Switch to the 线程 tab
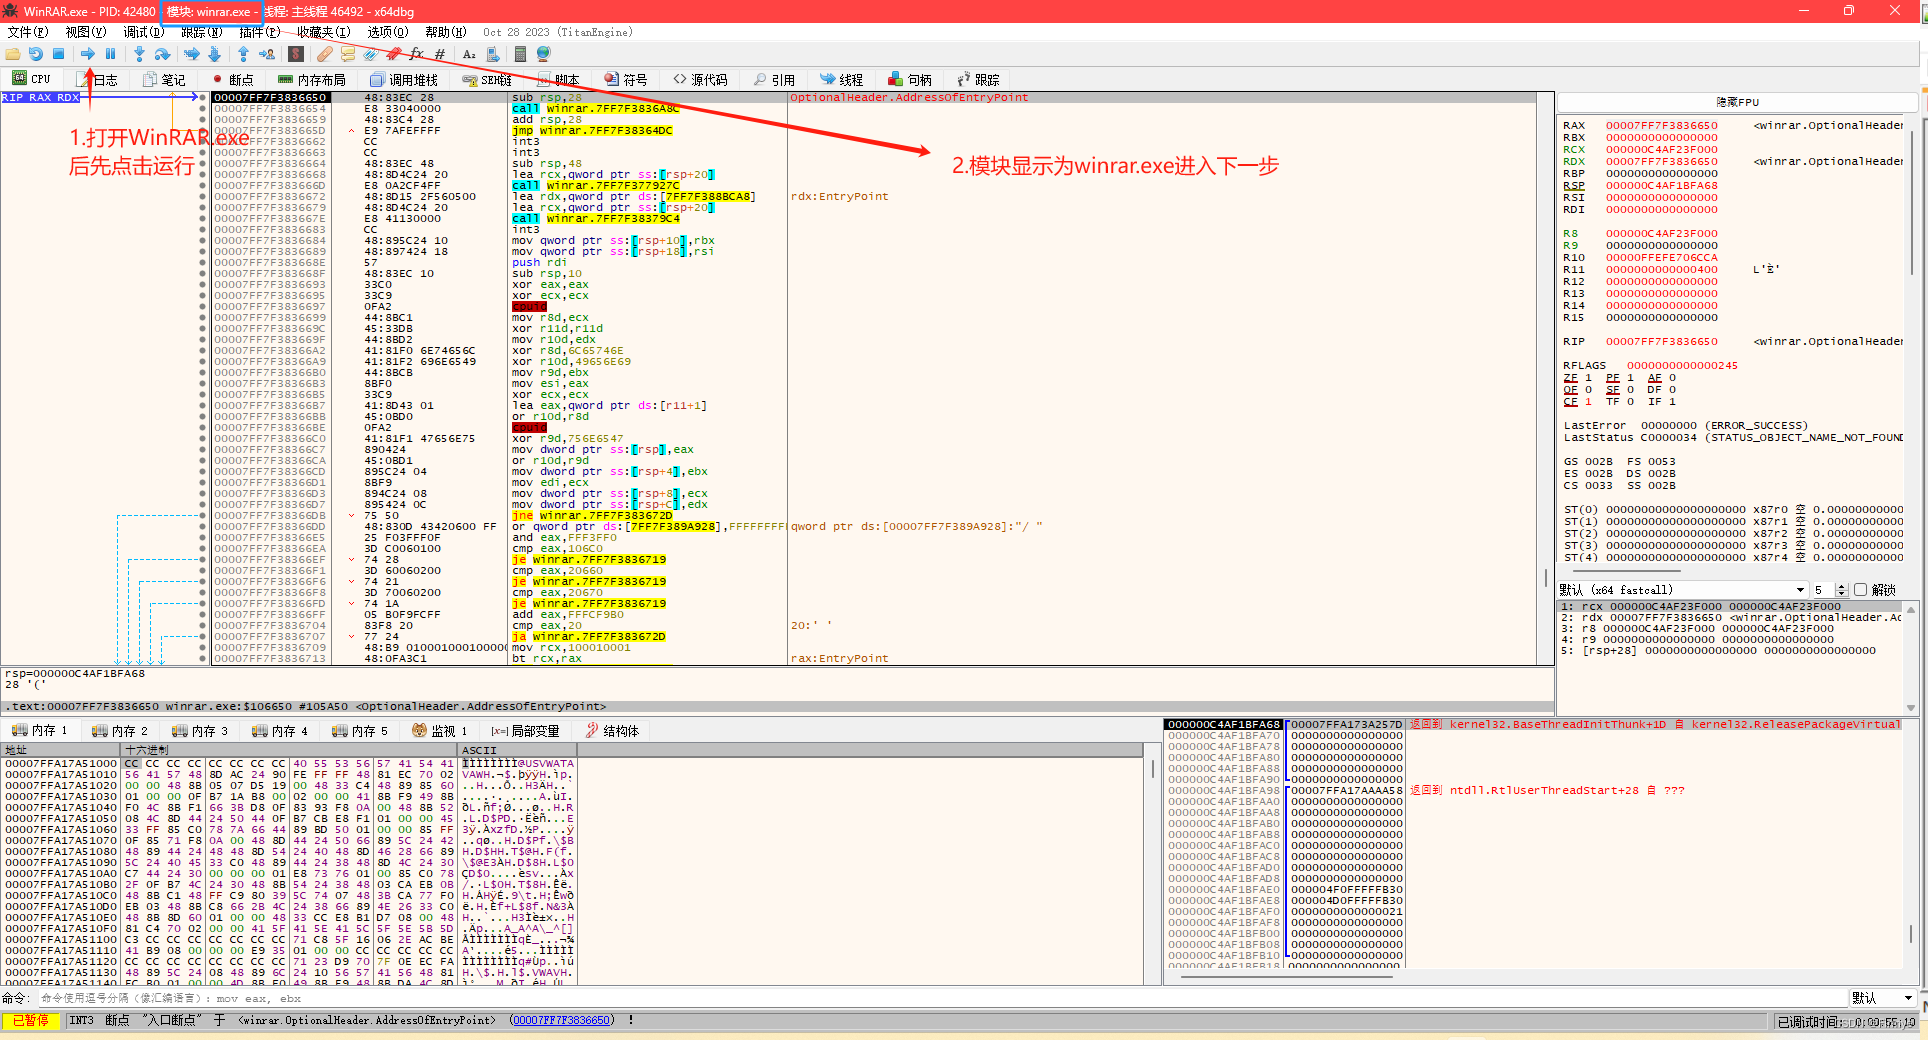The image size is (1928, 1040). 842,80
